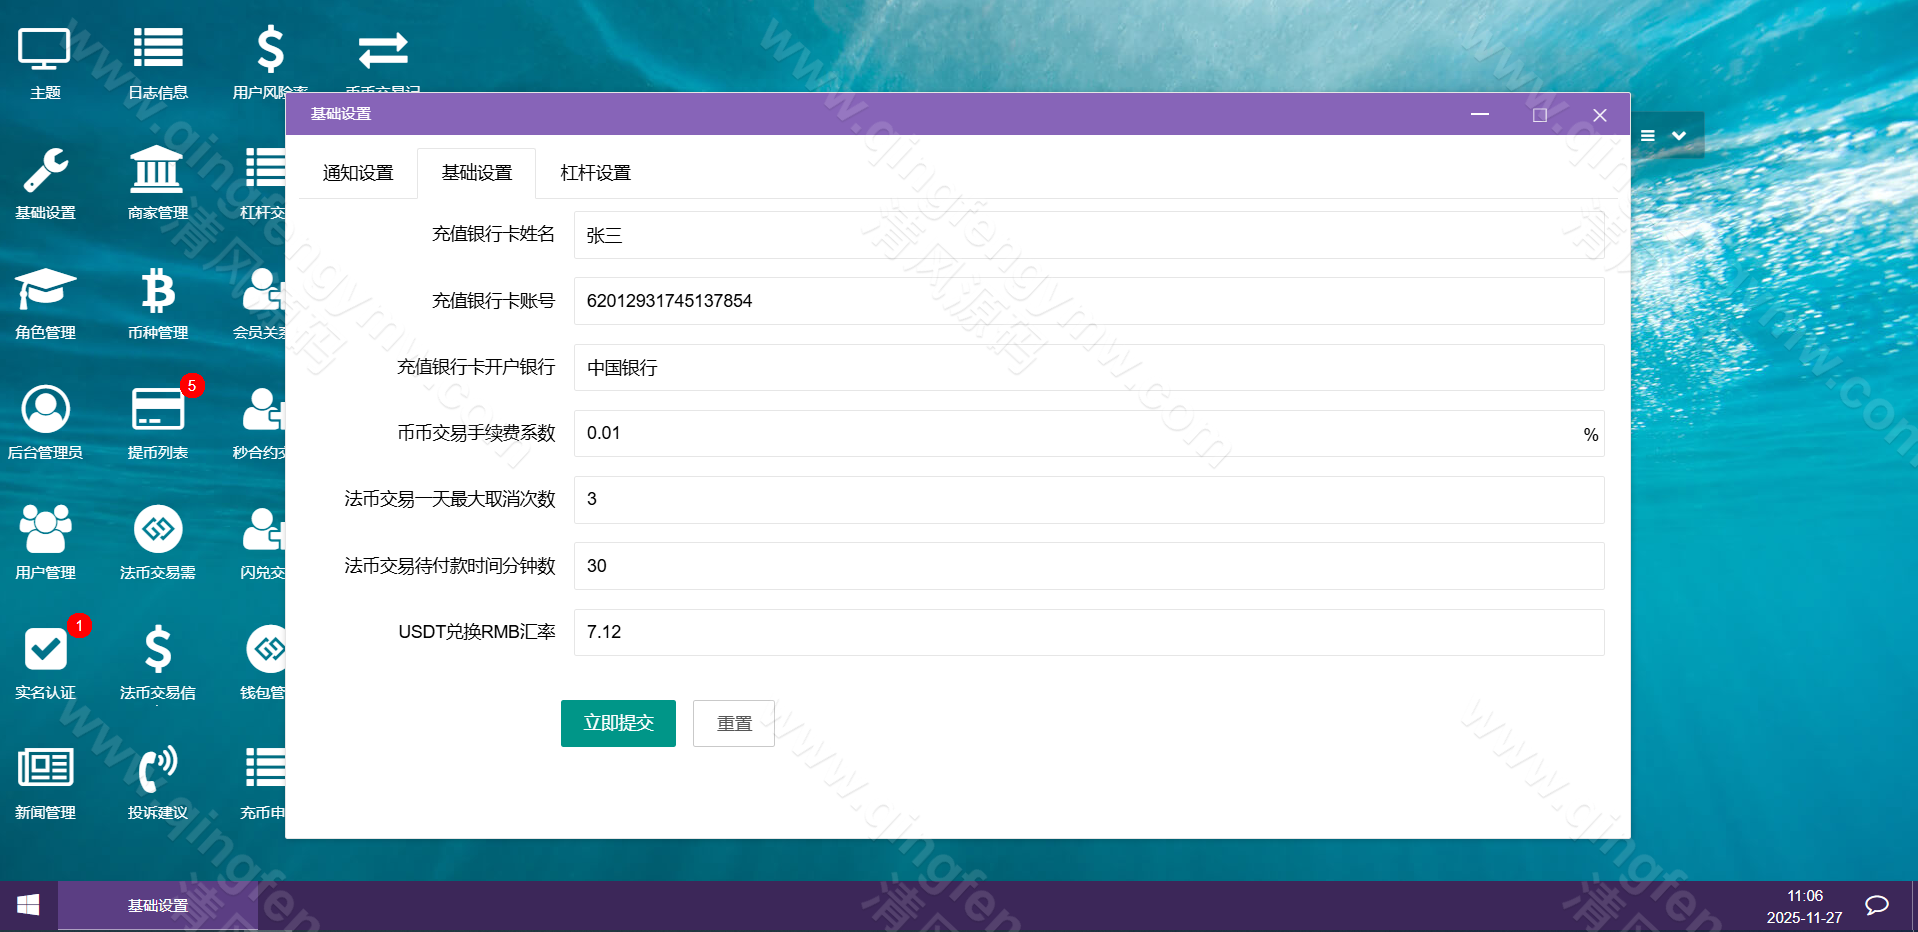Open 商家管理 merchant management

point(157,180)
